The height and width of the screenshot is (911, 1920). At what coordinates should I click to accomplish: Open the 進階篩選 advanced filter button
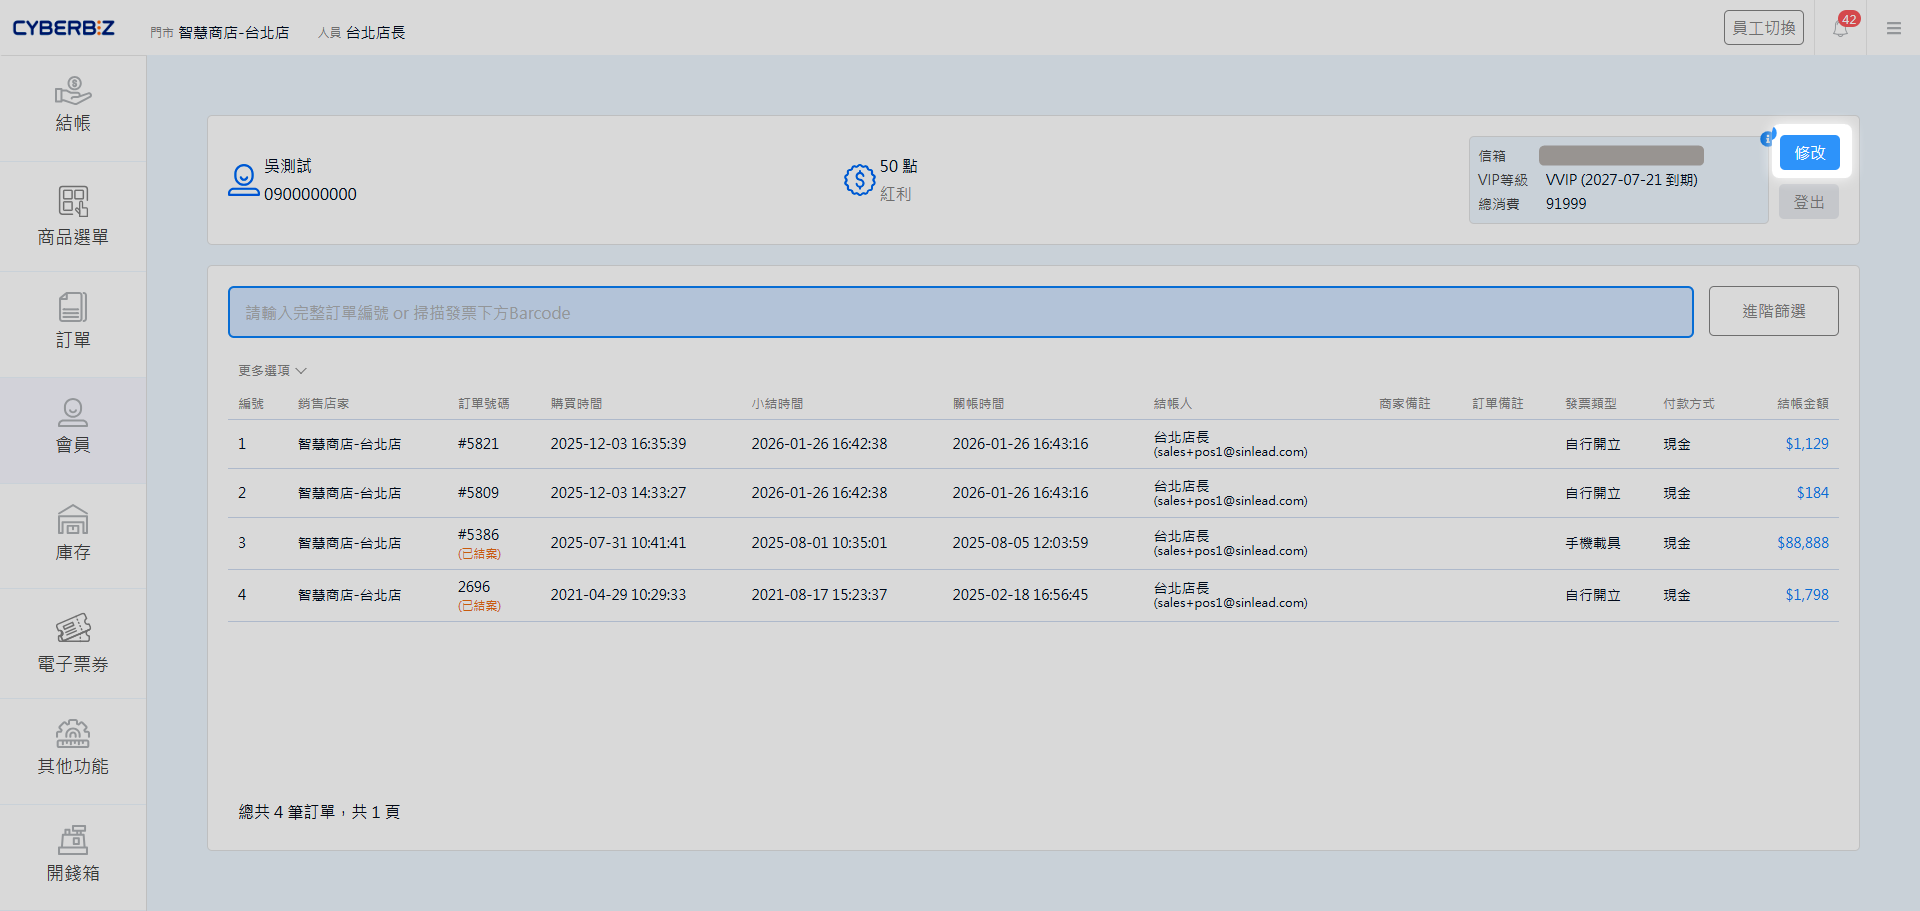pyautogui.click(x=1773, y=311)
